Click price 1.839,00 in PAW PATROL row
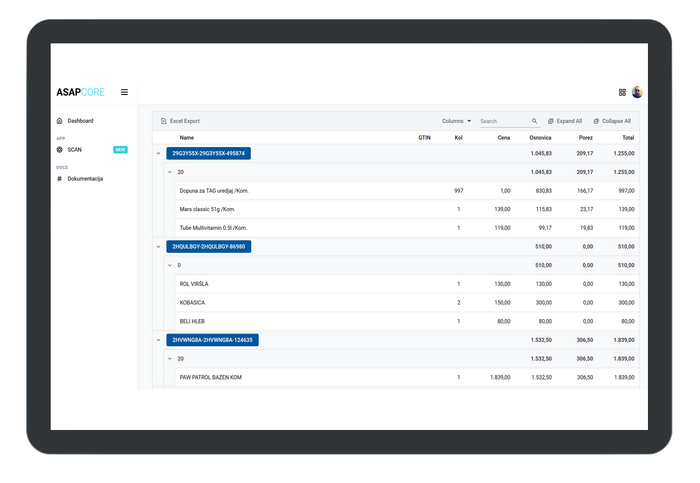Screen dimensions: 700x483 point(500,377)
